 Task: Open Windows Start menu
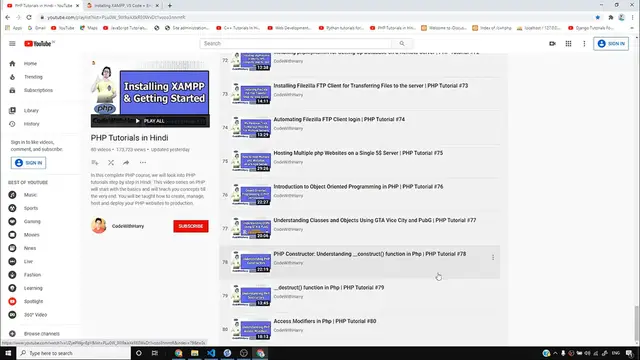click(x=8, y=353)
